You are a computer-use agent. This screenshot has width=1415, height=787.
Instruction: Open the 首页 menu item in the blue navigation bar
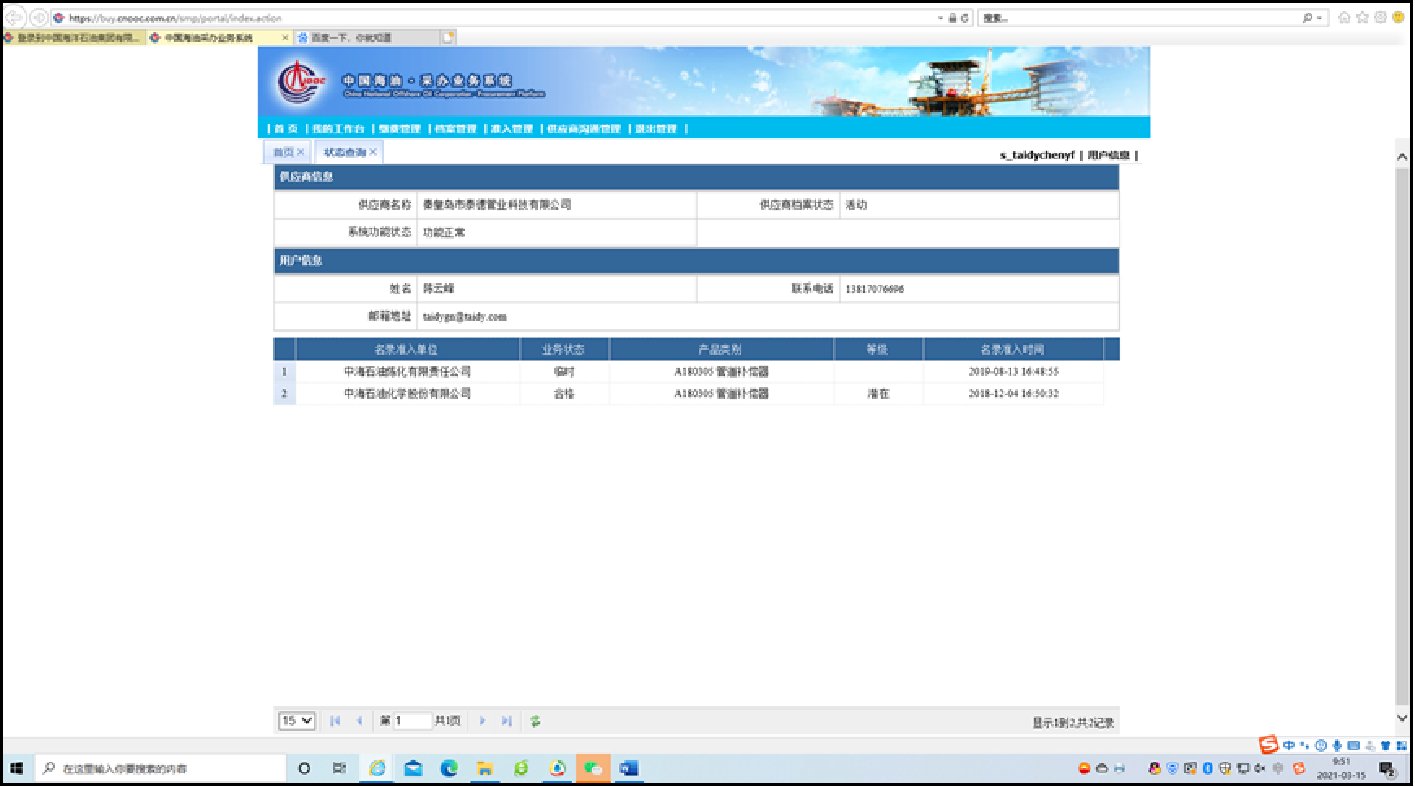pos(285,129)
